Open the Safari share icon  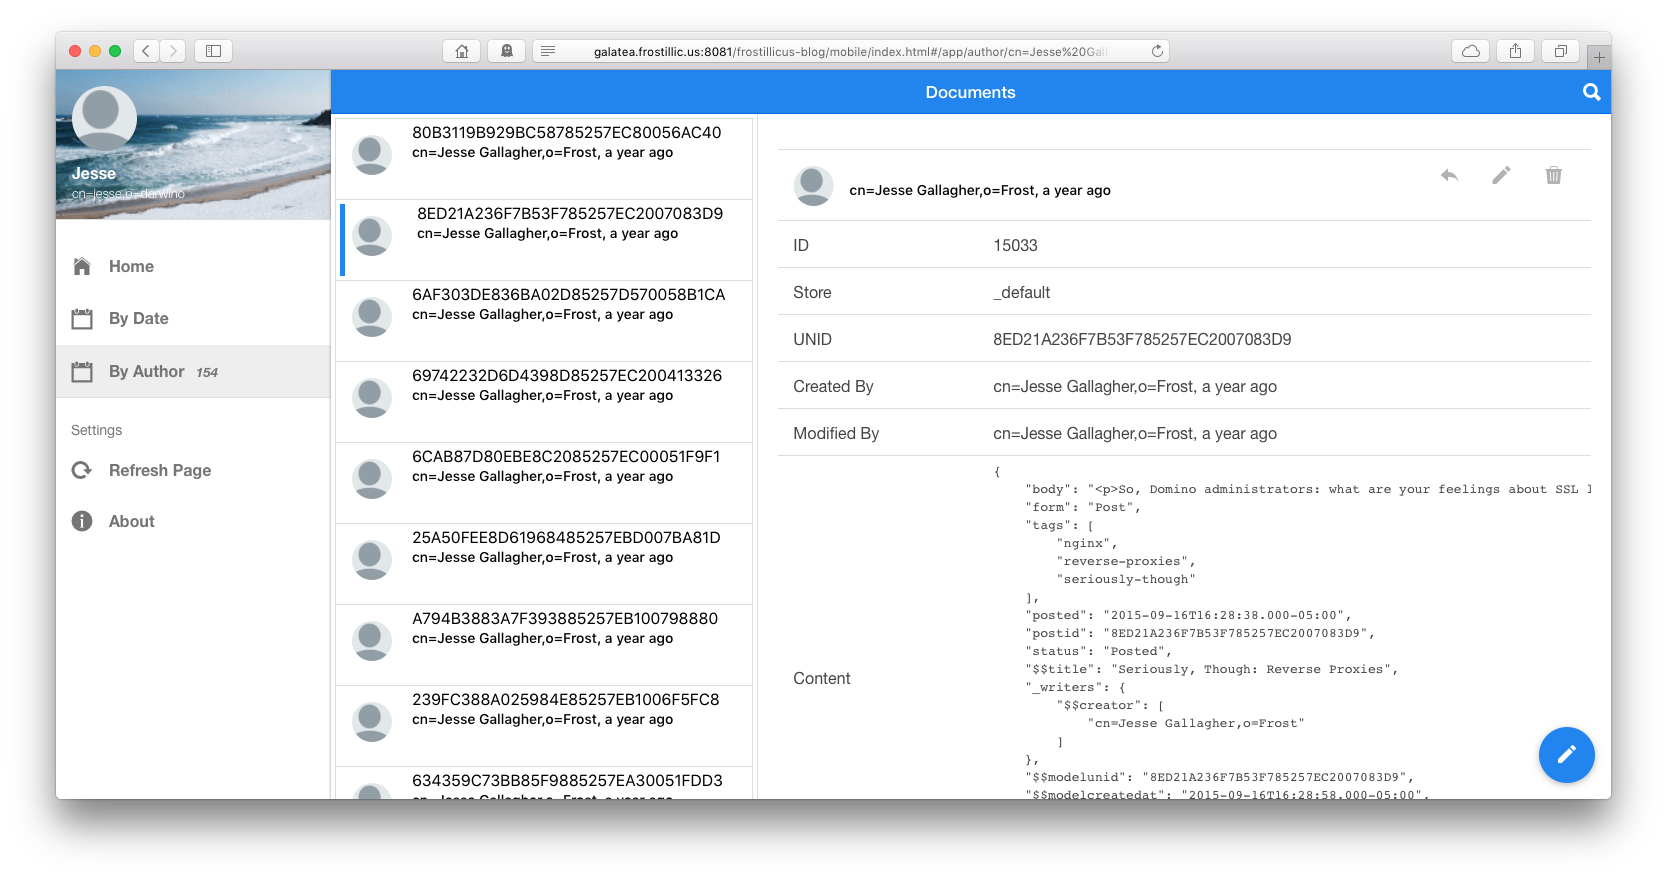point(1515,51)
